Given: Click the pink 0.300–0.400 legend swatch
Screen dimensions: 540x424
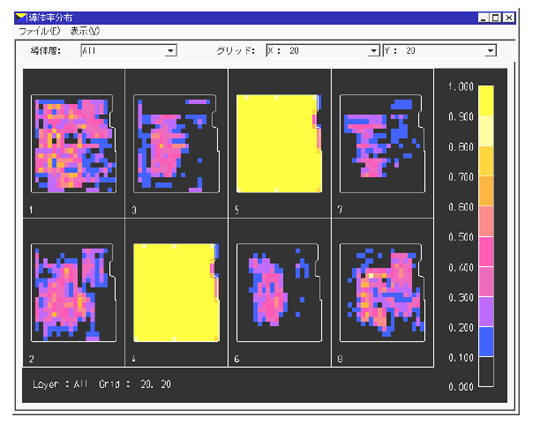Looking at the screenshot, I should [x=486, y=281].
